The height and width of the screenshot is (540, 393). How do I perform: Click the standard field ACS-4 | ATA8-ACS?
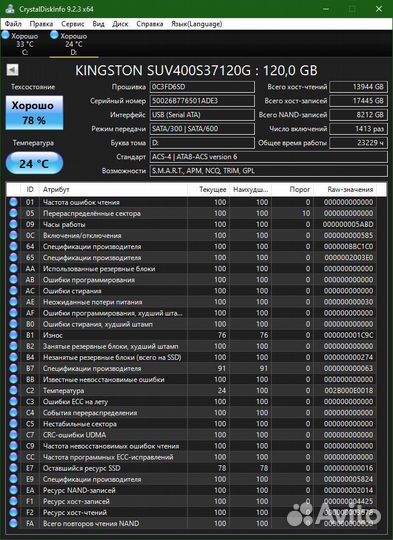(x=269, y=157)
